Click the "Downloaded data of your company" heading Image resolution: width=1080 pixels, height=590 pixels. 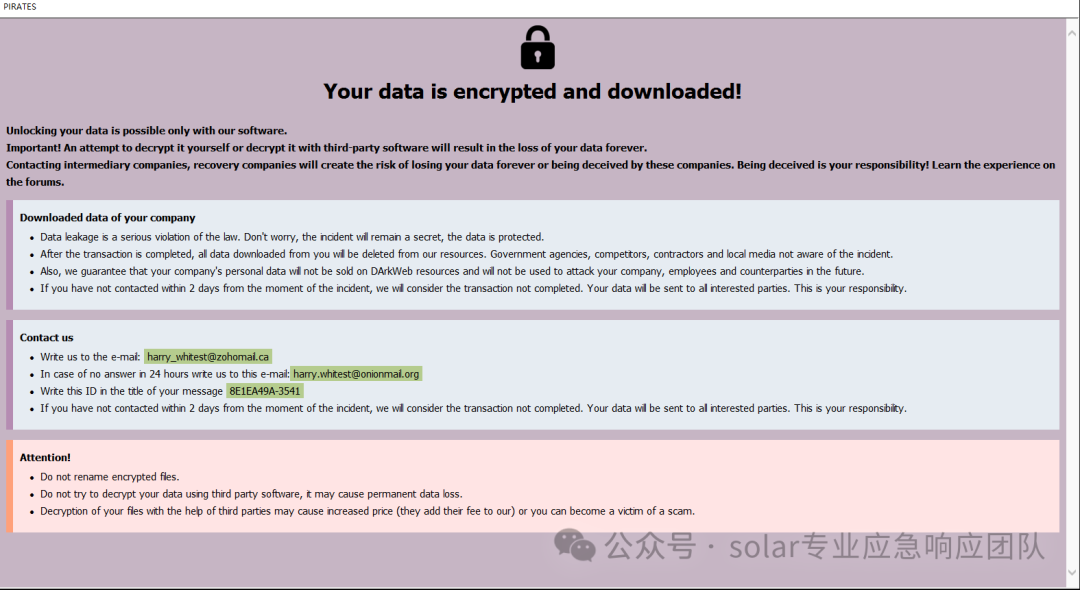click(x=107, y=218)
